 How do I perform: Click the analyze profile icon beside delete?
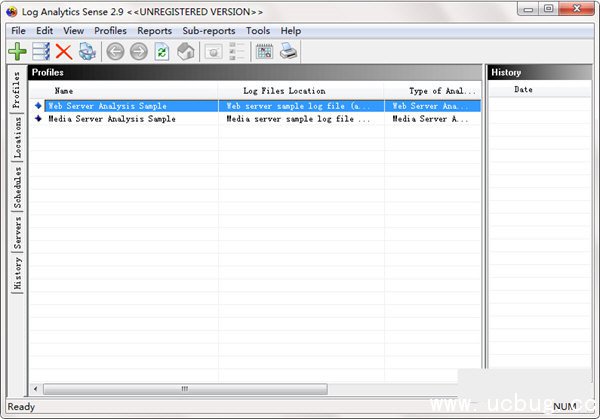coord(87,51)
